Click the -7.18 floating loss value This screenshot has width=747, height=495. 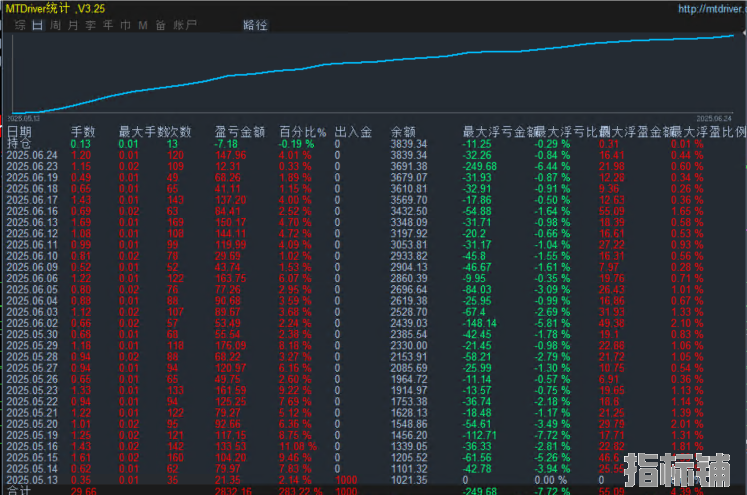(x=226, y=144)
